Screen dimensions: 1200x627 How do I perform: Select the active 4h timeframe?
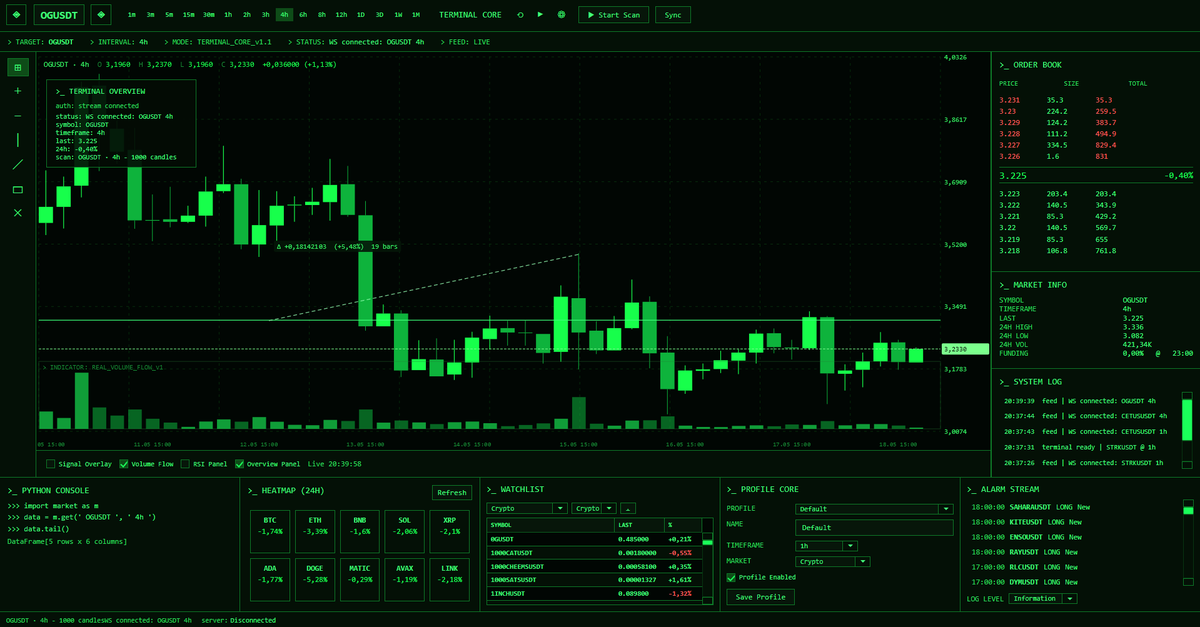[284, 15]
